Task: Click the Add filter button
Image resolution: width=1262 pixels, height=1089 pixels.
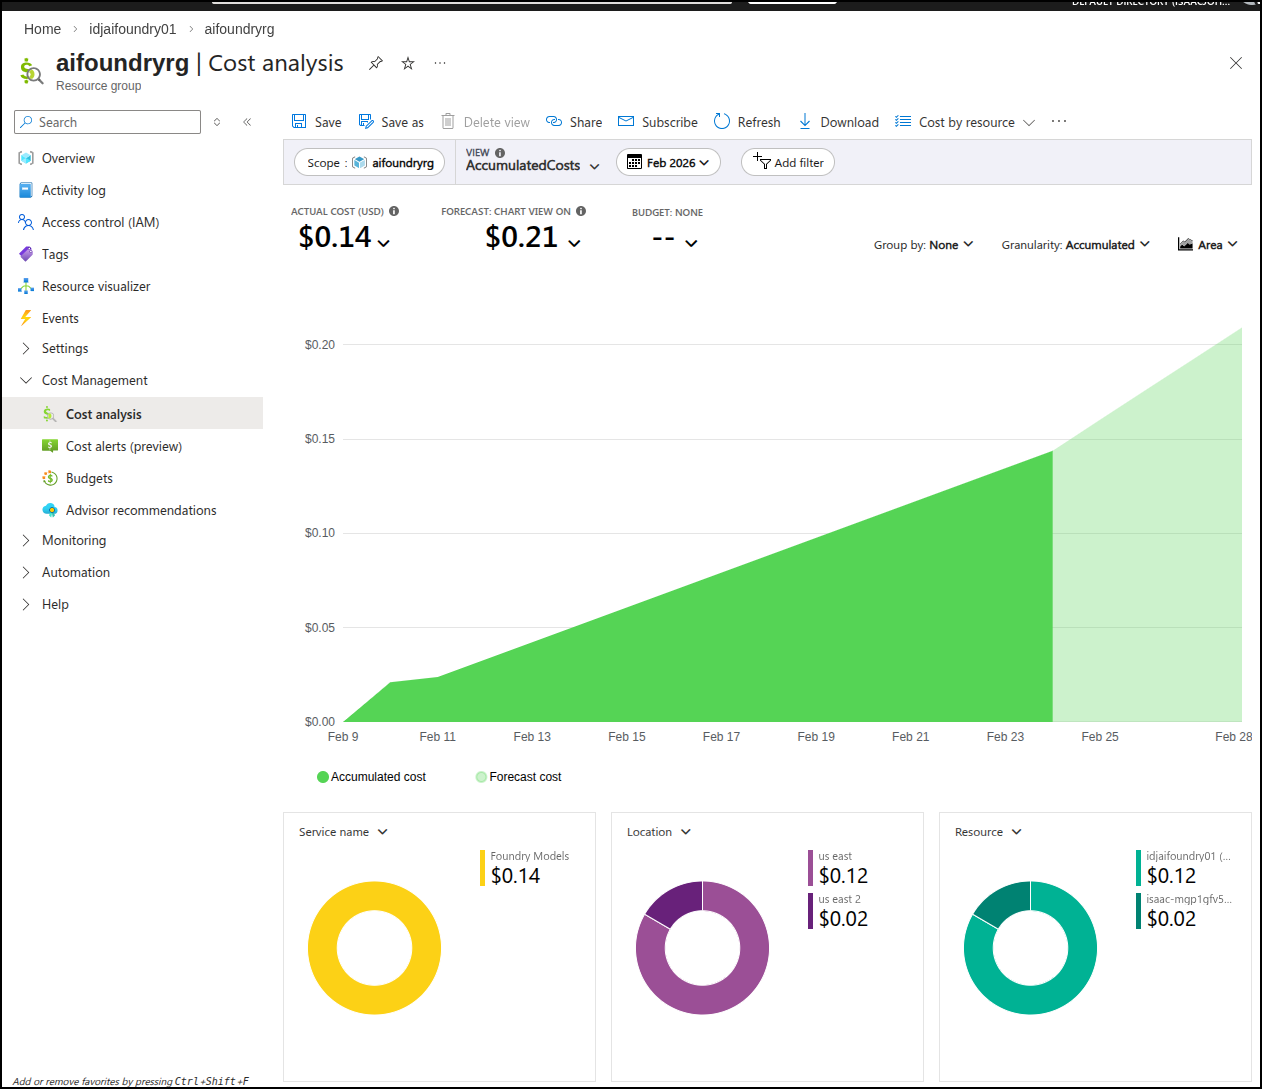Action: pyautogui.click(x=788, y=163)
